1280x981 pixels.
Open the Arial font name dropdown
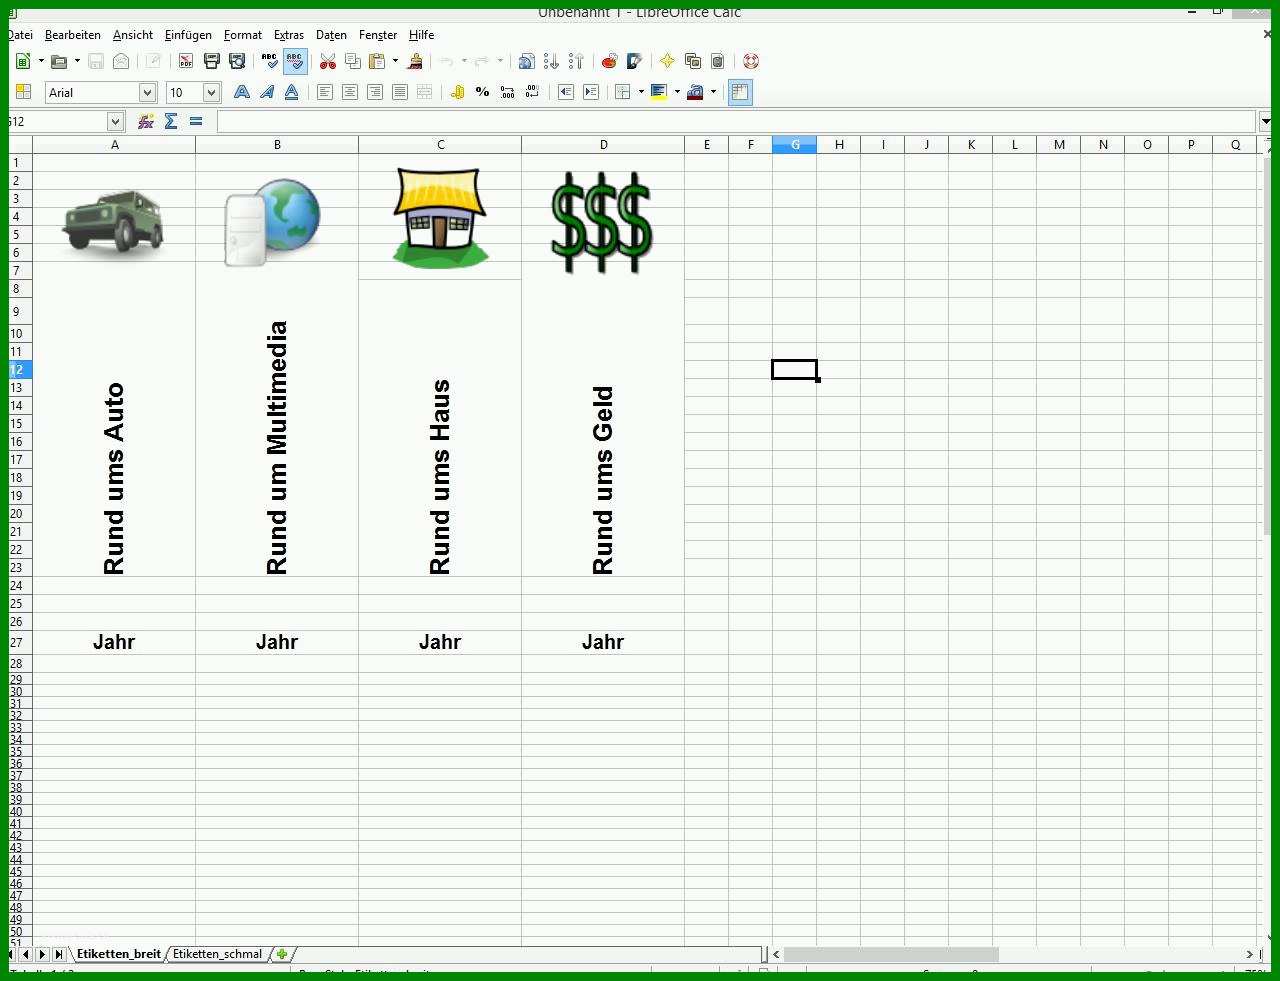click(147, 92)
